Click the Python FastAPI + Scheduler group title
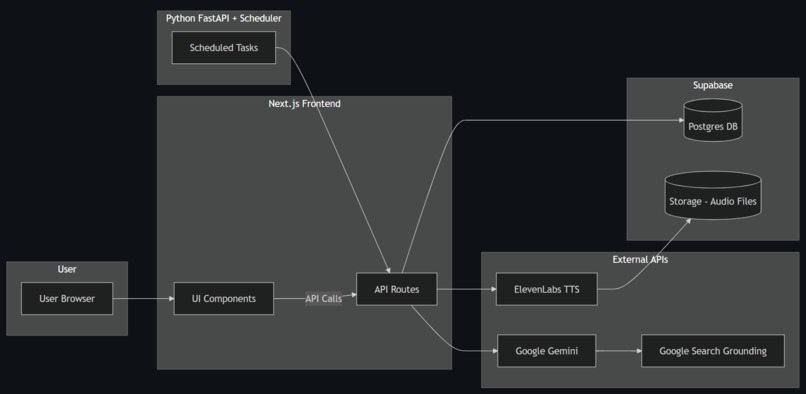This screenshot has width=806, height=394. click(x=224, y=19)
